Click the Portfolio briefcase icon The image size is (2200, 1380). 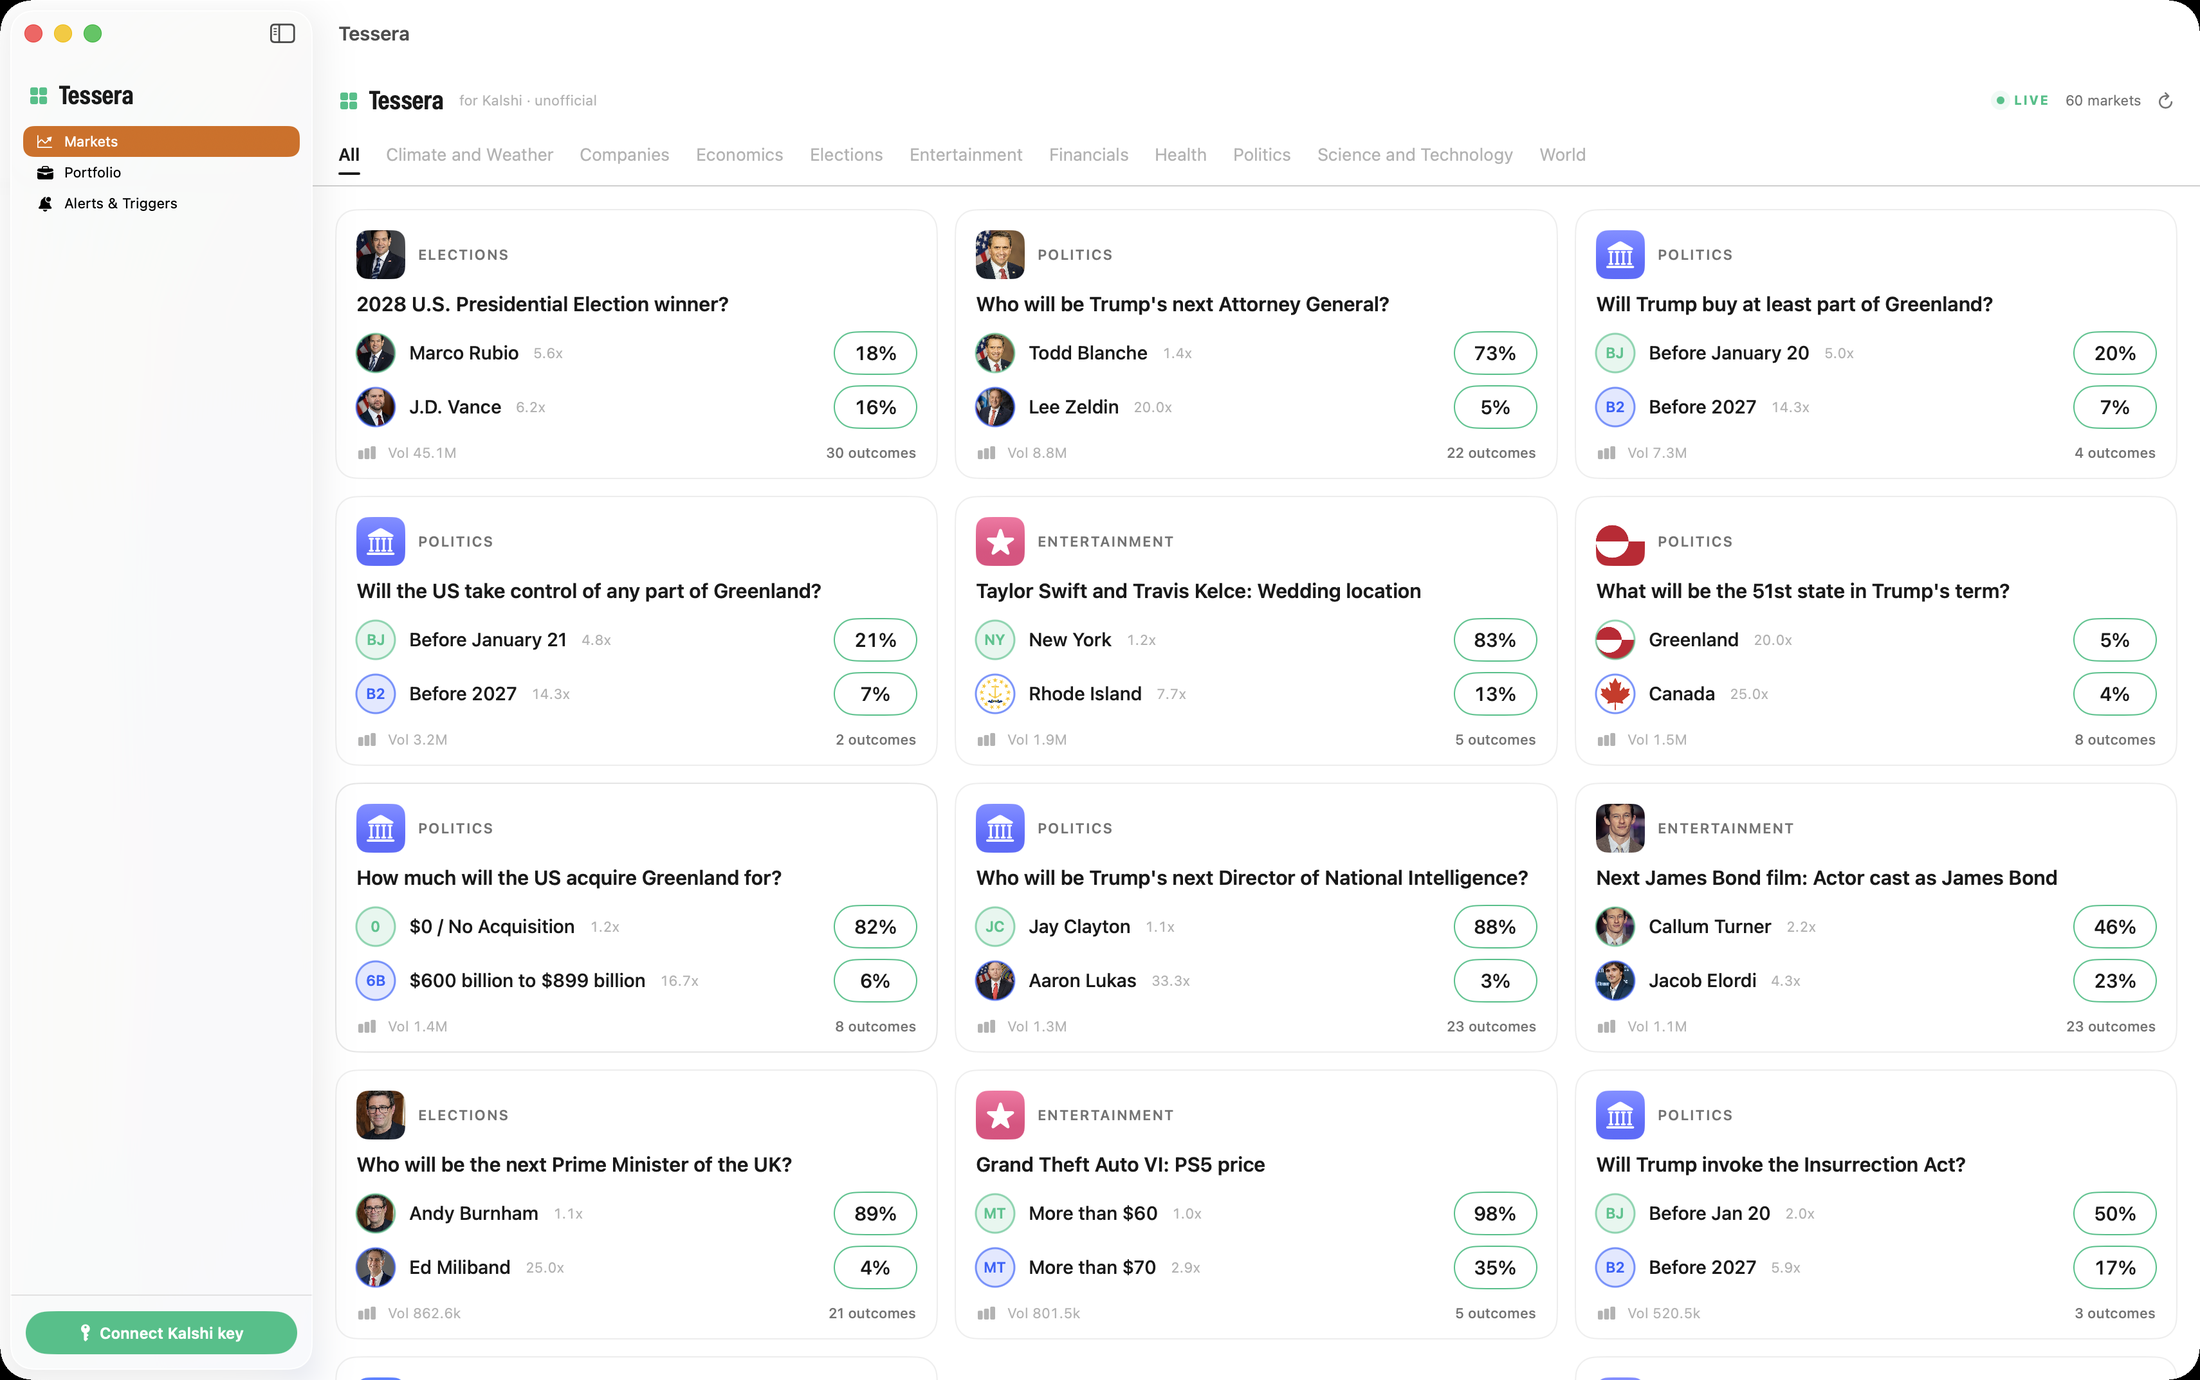click(45, 173)
